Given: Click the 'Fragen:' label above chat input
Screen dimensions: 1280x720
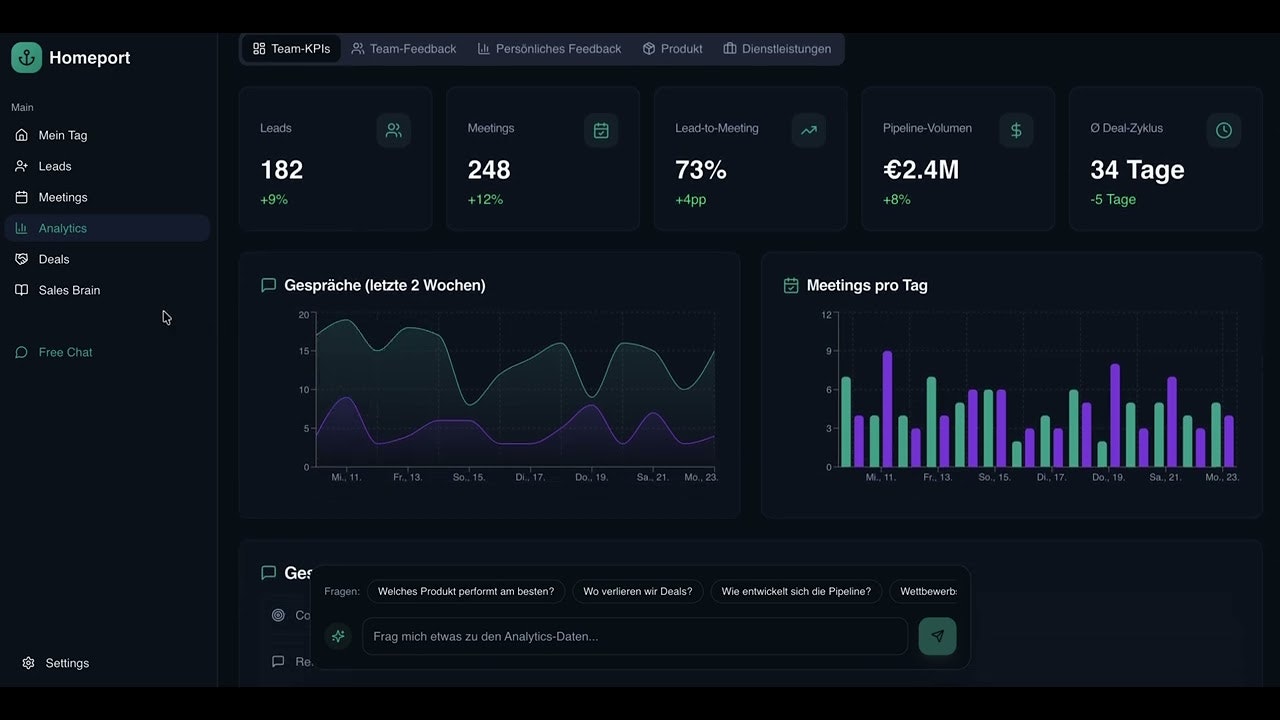Looking at the screenshot, I should pos(342,591).
